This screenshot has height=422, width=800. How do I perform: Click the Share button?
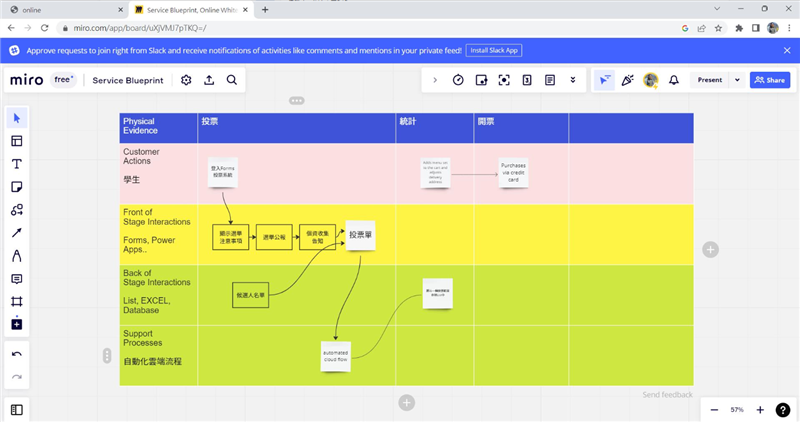click(x=770, y=80)
